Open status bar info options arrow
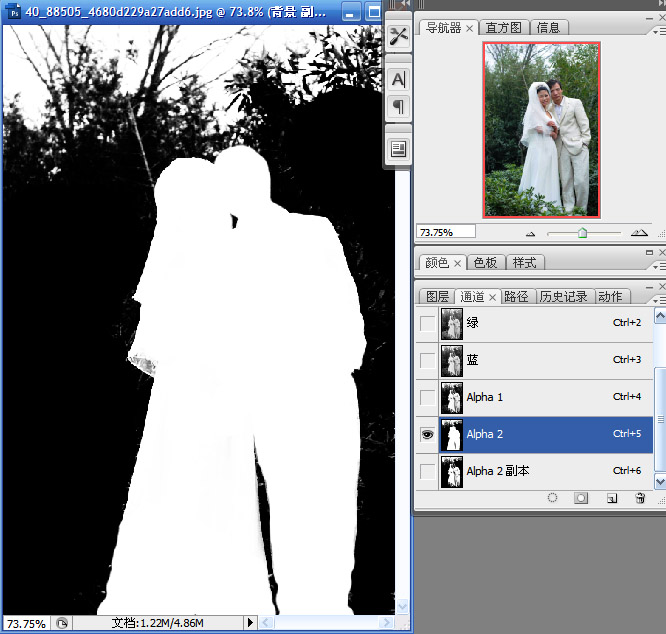666x634 pixels. 250,623
